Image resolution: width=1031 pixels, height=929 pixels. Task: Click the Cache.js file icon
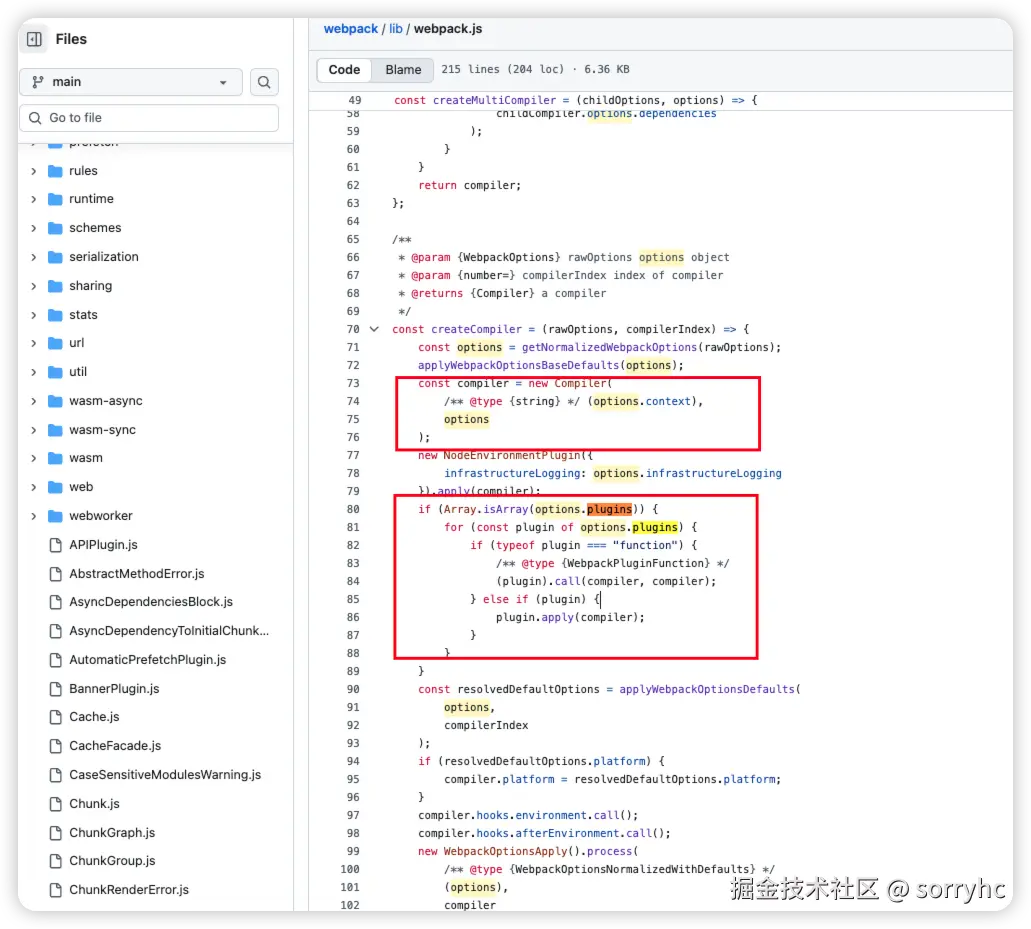[x=56, y=717]
